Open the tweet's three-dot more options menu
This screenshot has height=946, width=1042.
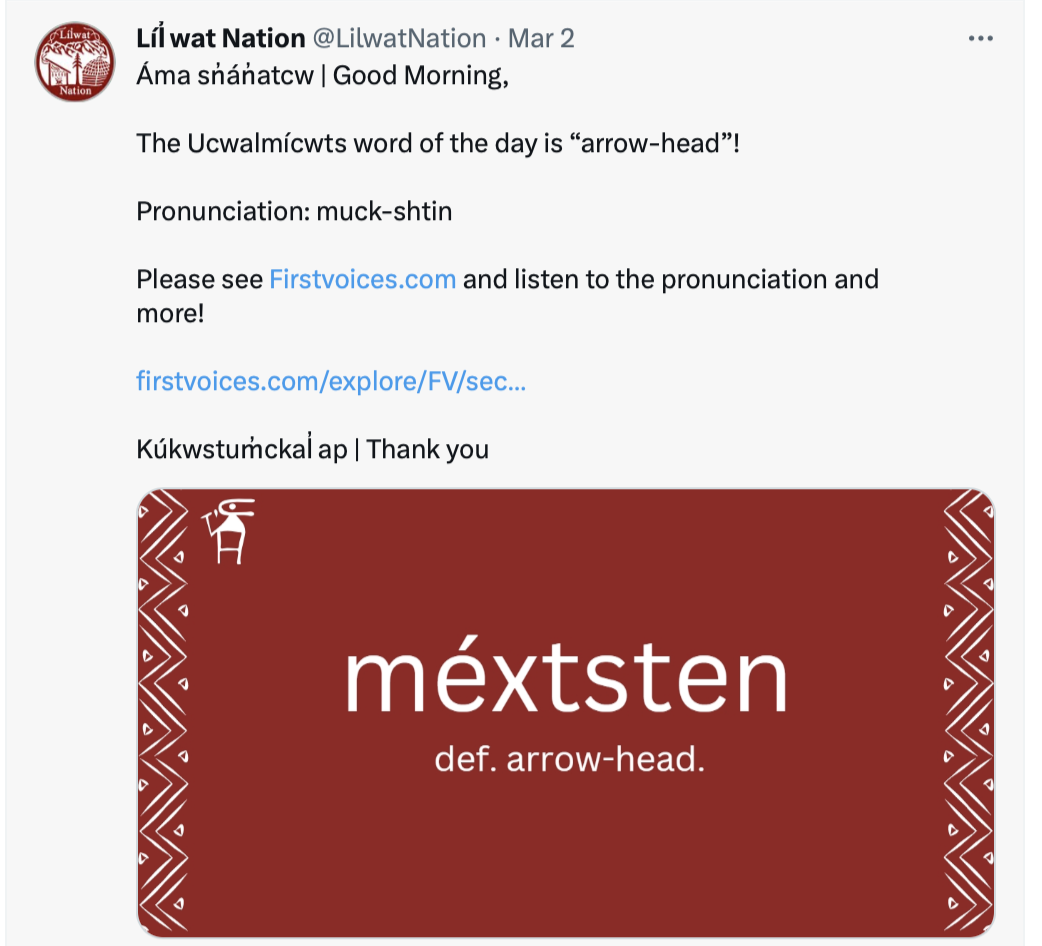click(981, 38)
